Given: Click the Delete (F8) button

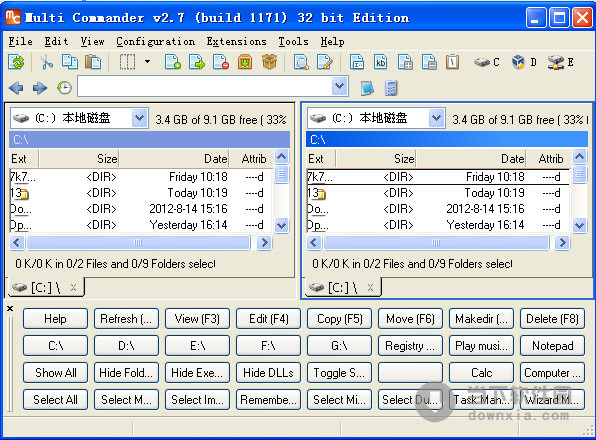Looking at the screenshot, I should [x=552, y=318].
